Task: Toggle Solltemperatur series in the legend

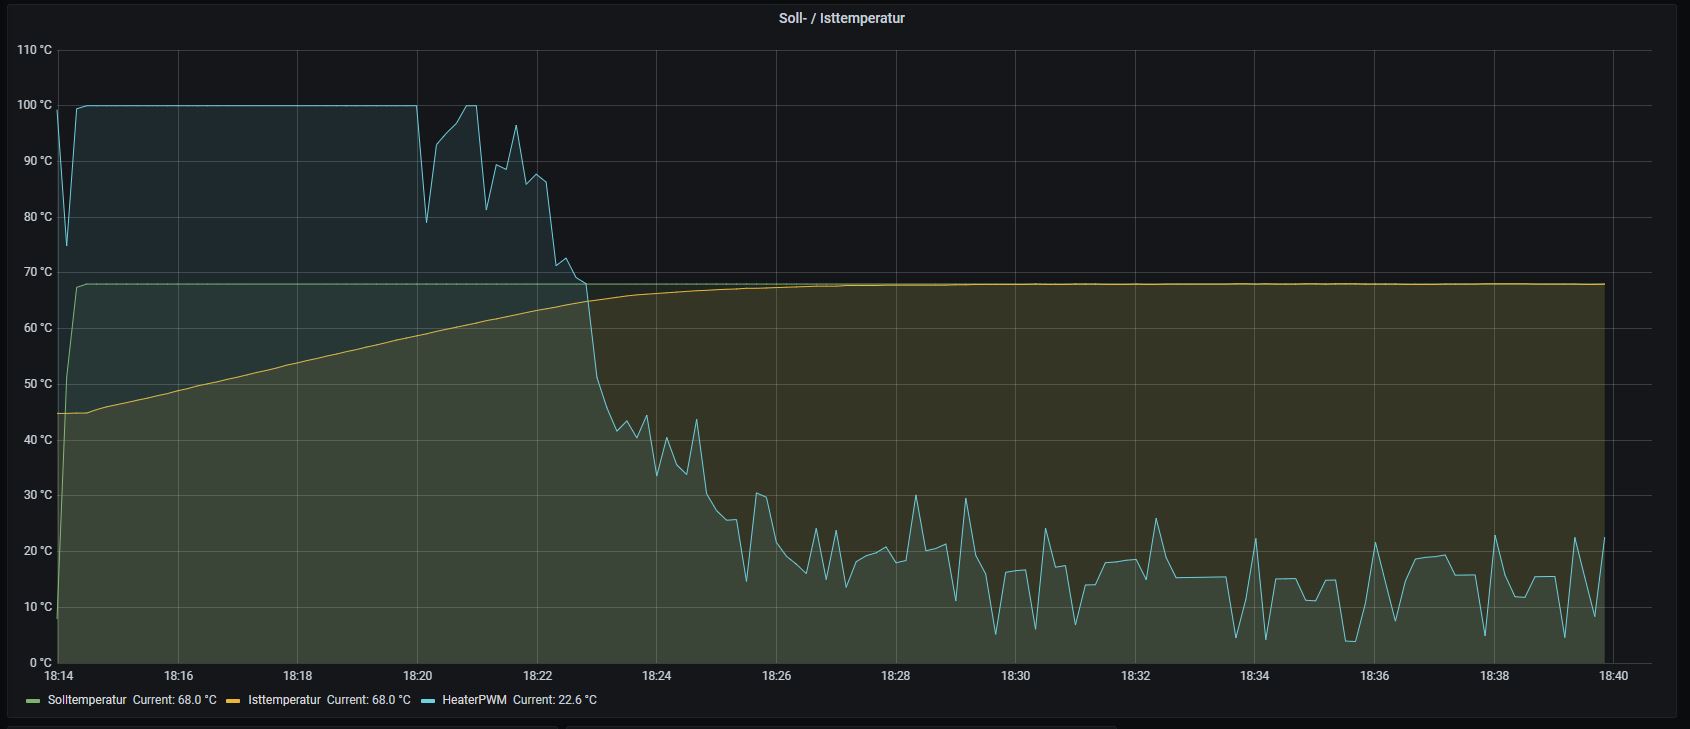Action: (x=87, y=700)
